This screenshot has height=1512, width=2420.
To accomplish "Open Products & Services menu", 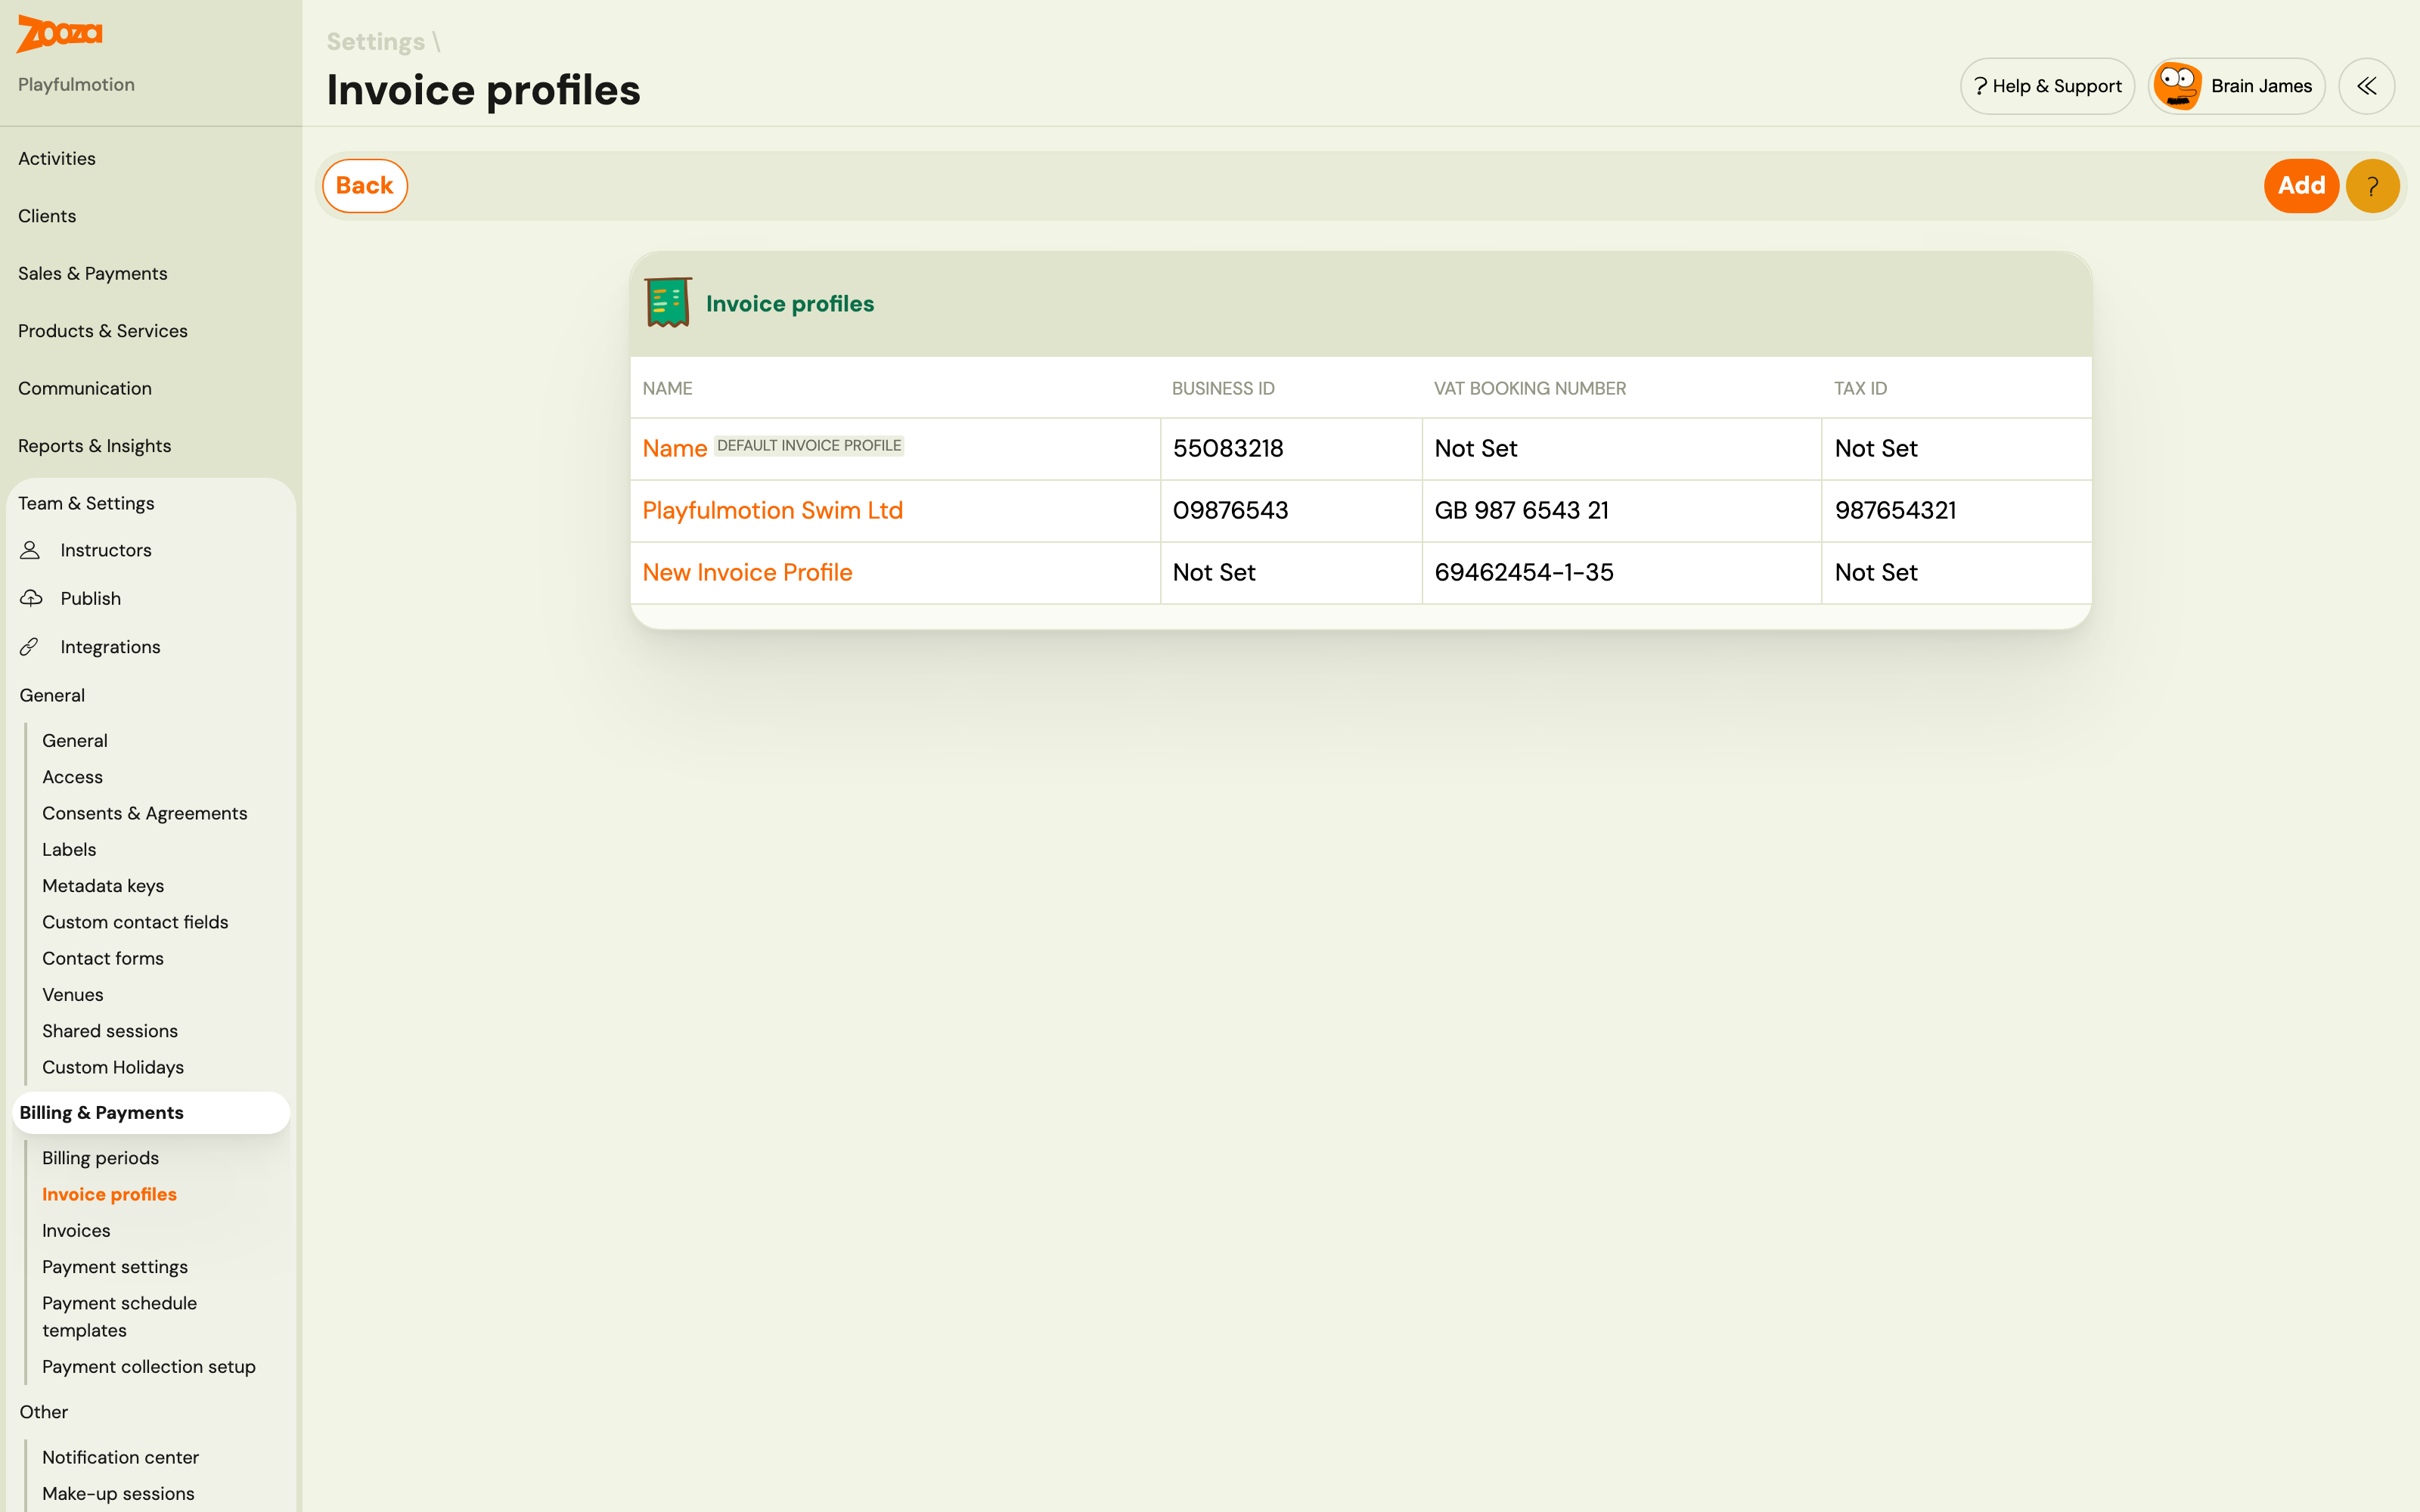I will [103, 331].
